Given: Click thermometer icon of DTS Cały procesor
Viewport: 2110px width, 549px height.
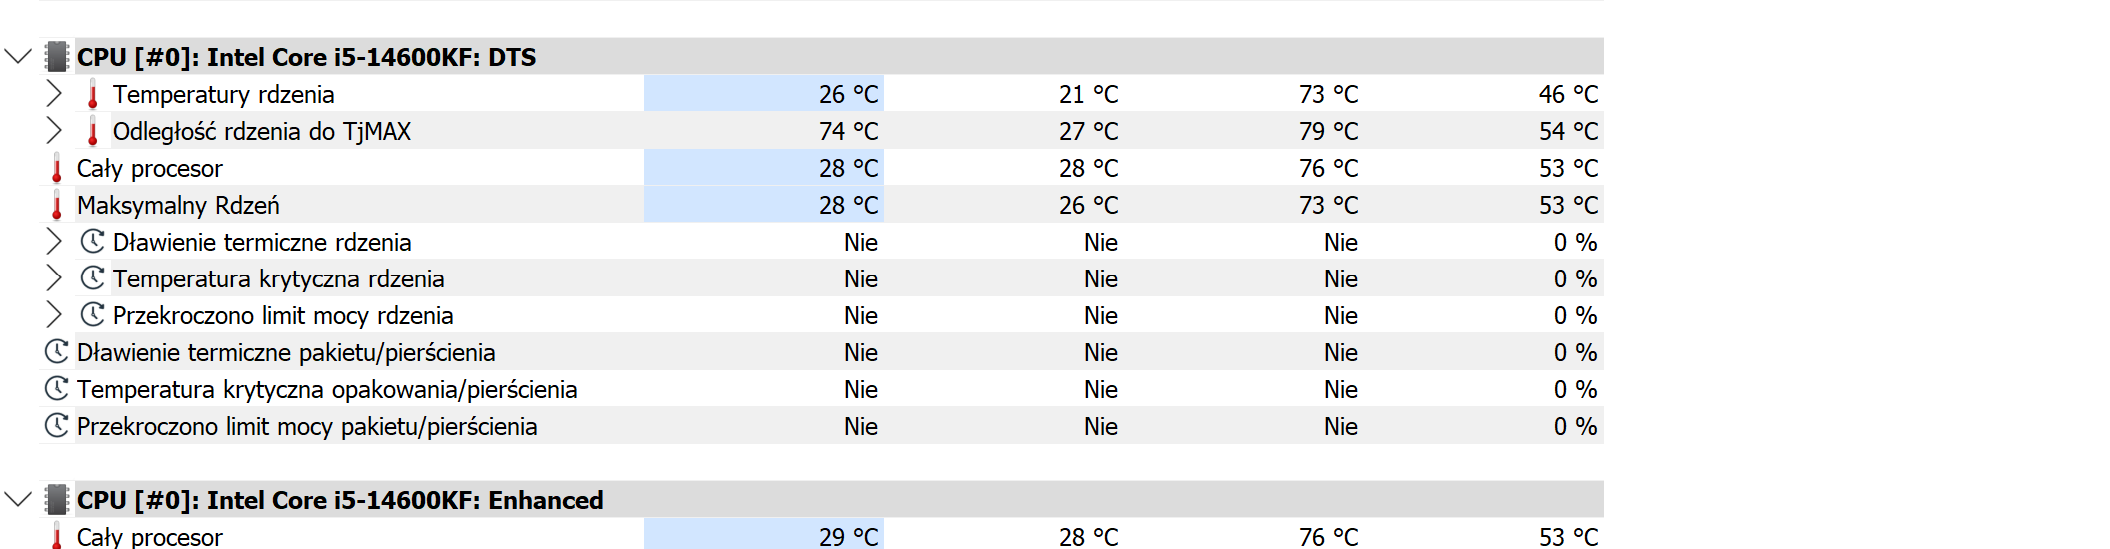Looking at the screenshot, I should click(x=57, y=168).
